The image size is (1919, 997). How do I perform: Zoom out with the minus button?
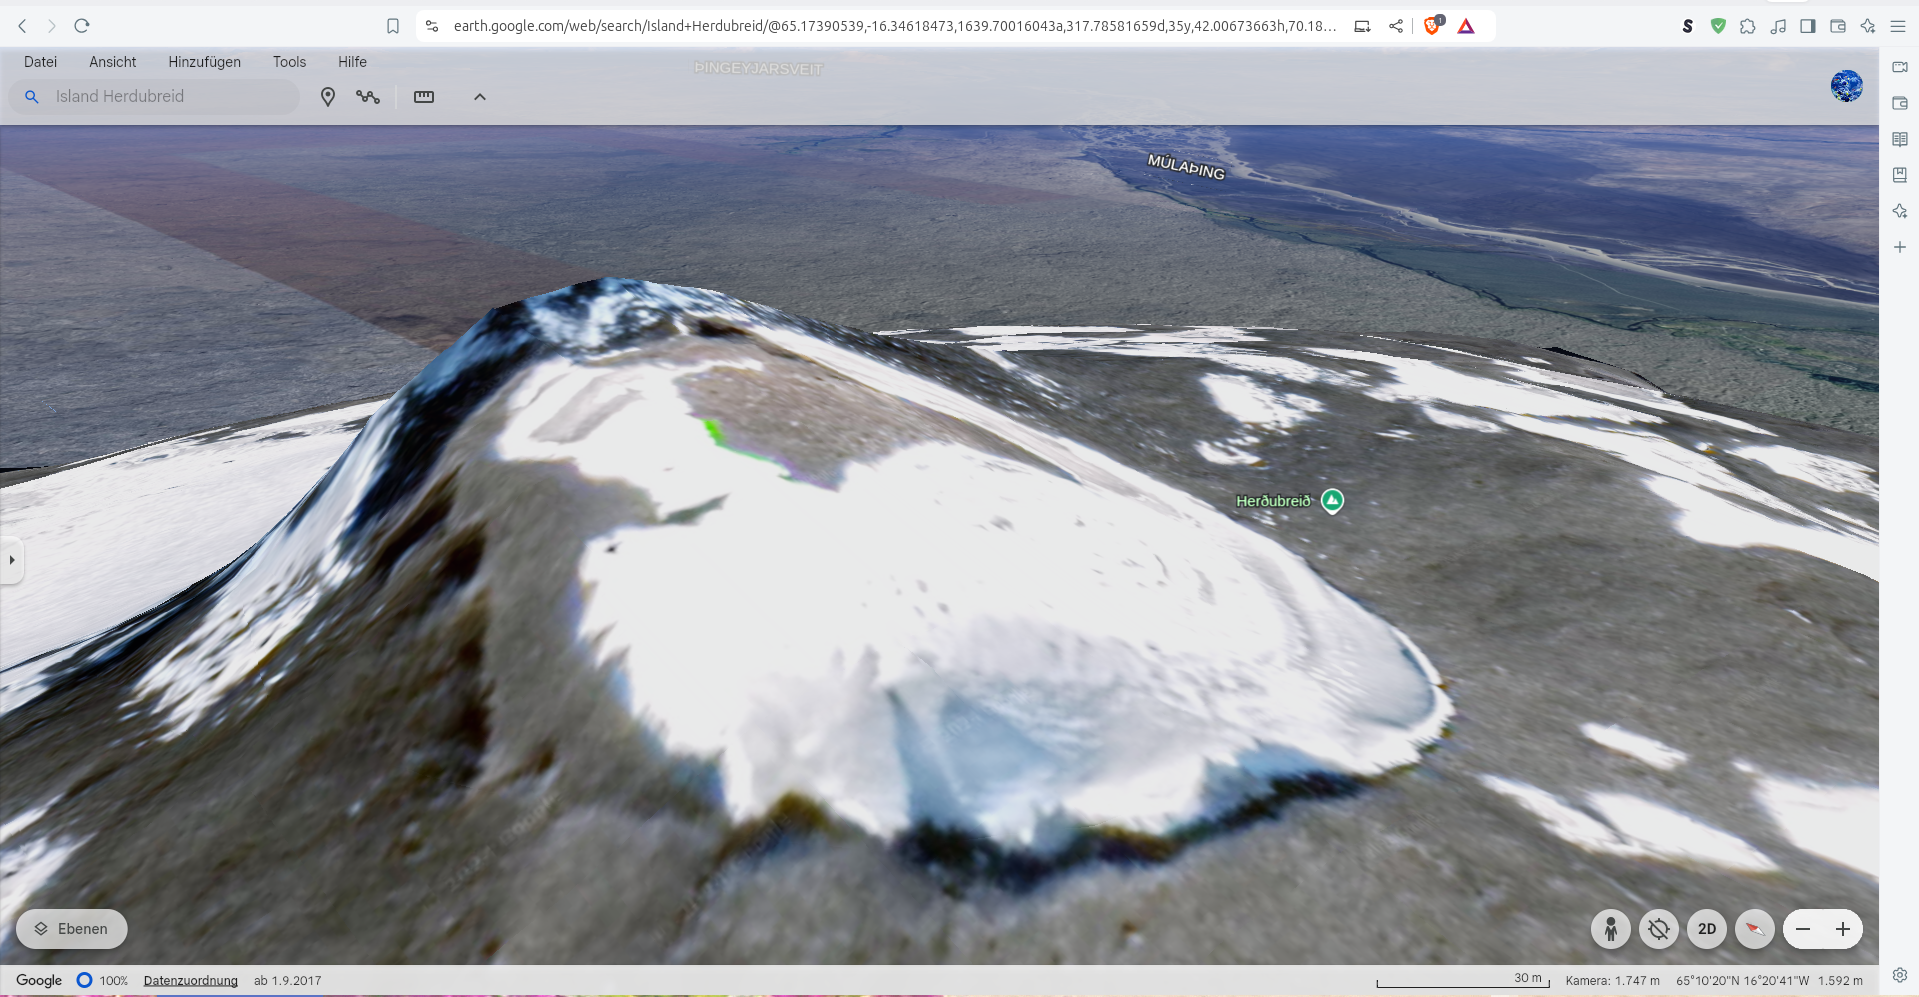[1803, 929]
